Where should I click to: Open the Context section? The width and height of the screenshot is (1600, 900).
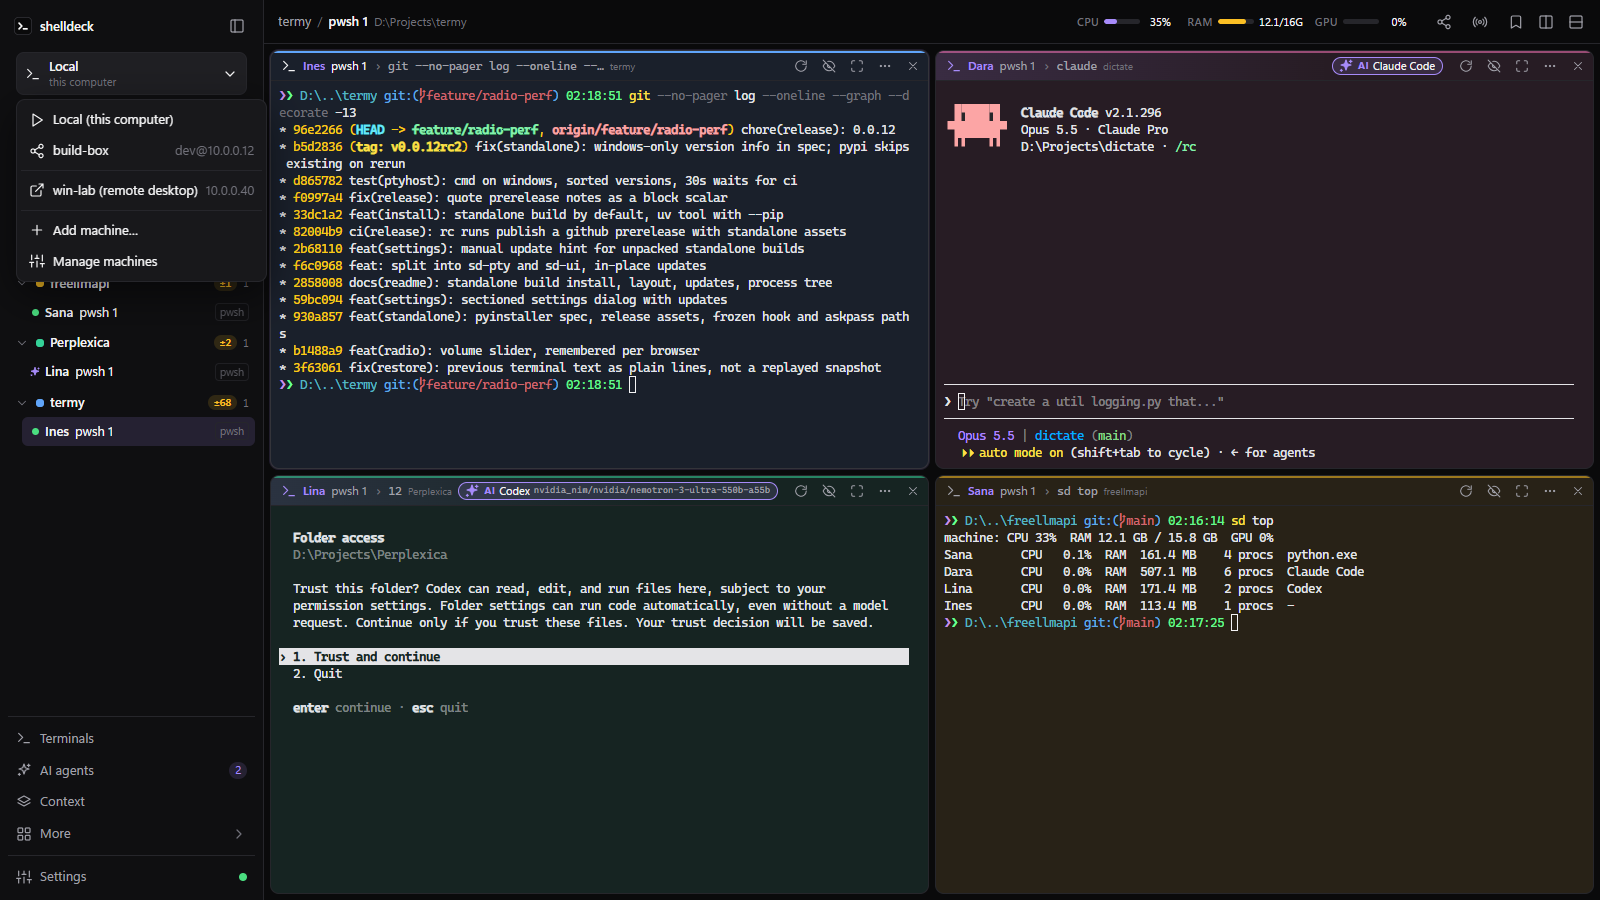point(131,802)
